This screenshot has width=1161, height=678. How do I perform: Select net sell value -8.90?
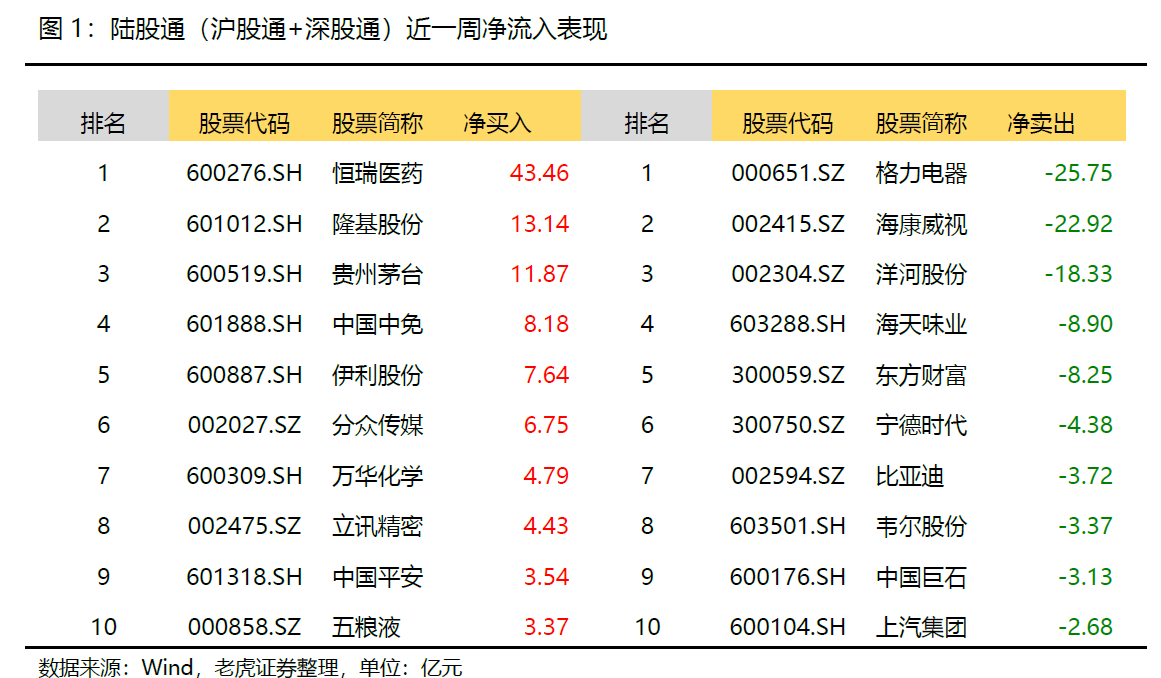[1085, 324]
